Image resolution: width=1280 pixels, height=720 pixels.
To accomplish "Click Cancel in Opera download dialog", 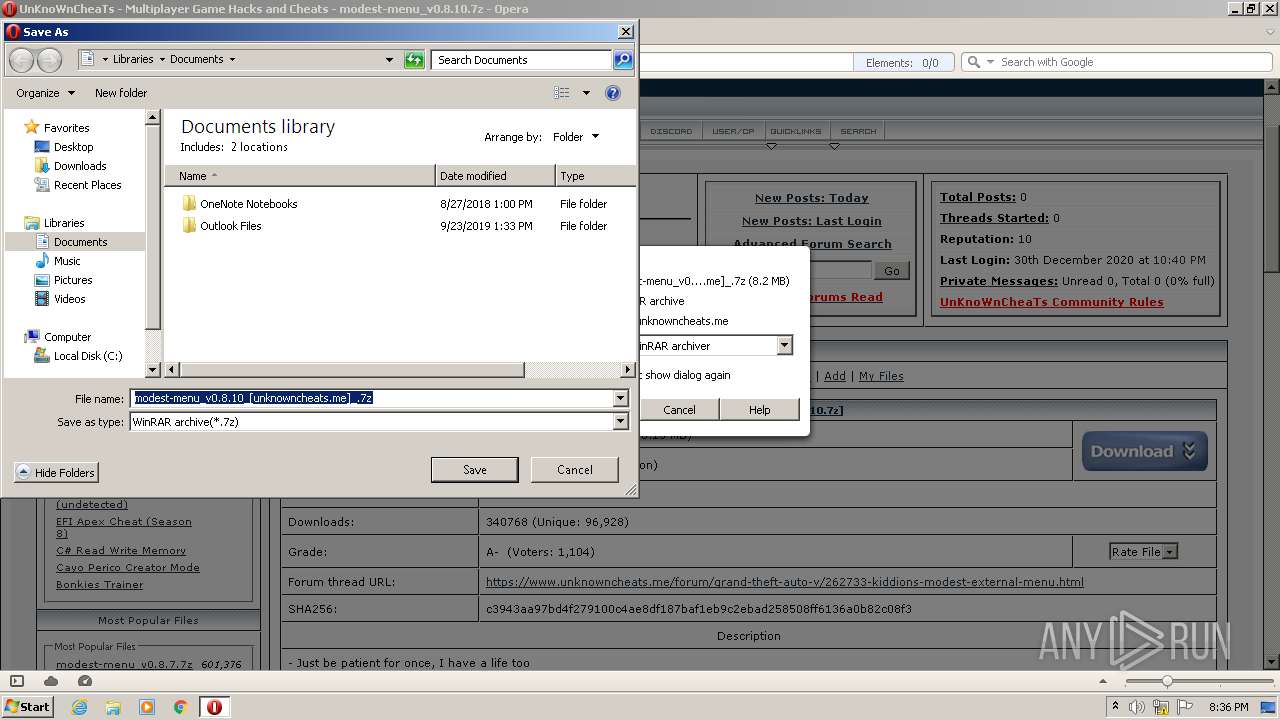I will (x=679, y=410).
